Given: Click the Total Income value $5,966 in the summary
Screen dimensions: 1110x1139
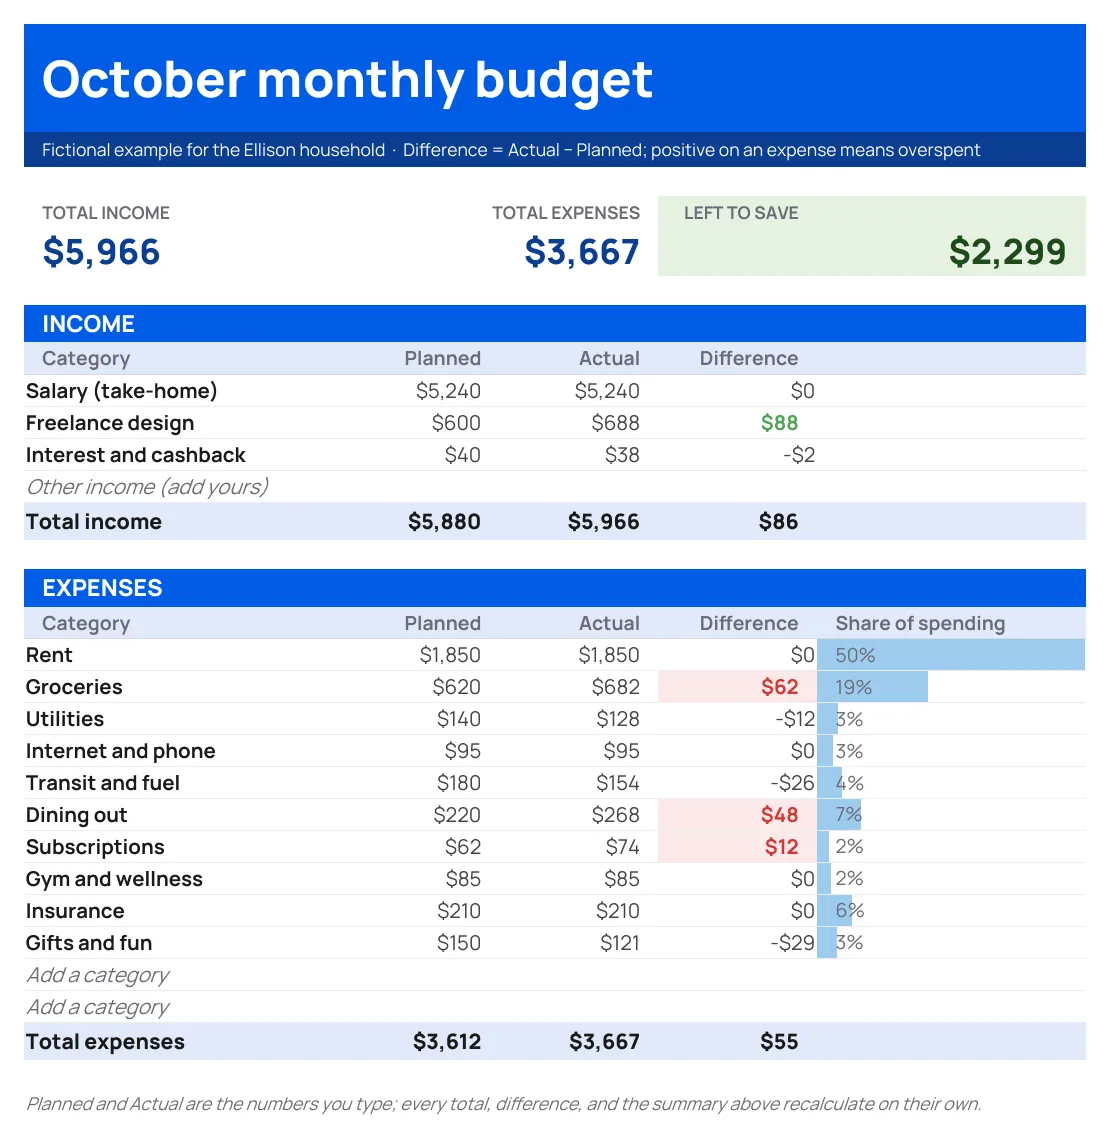Looking at the screenshot, I should (101, 252).
